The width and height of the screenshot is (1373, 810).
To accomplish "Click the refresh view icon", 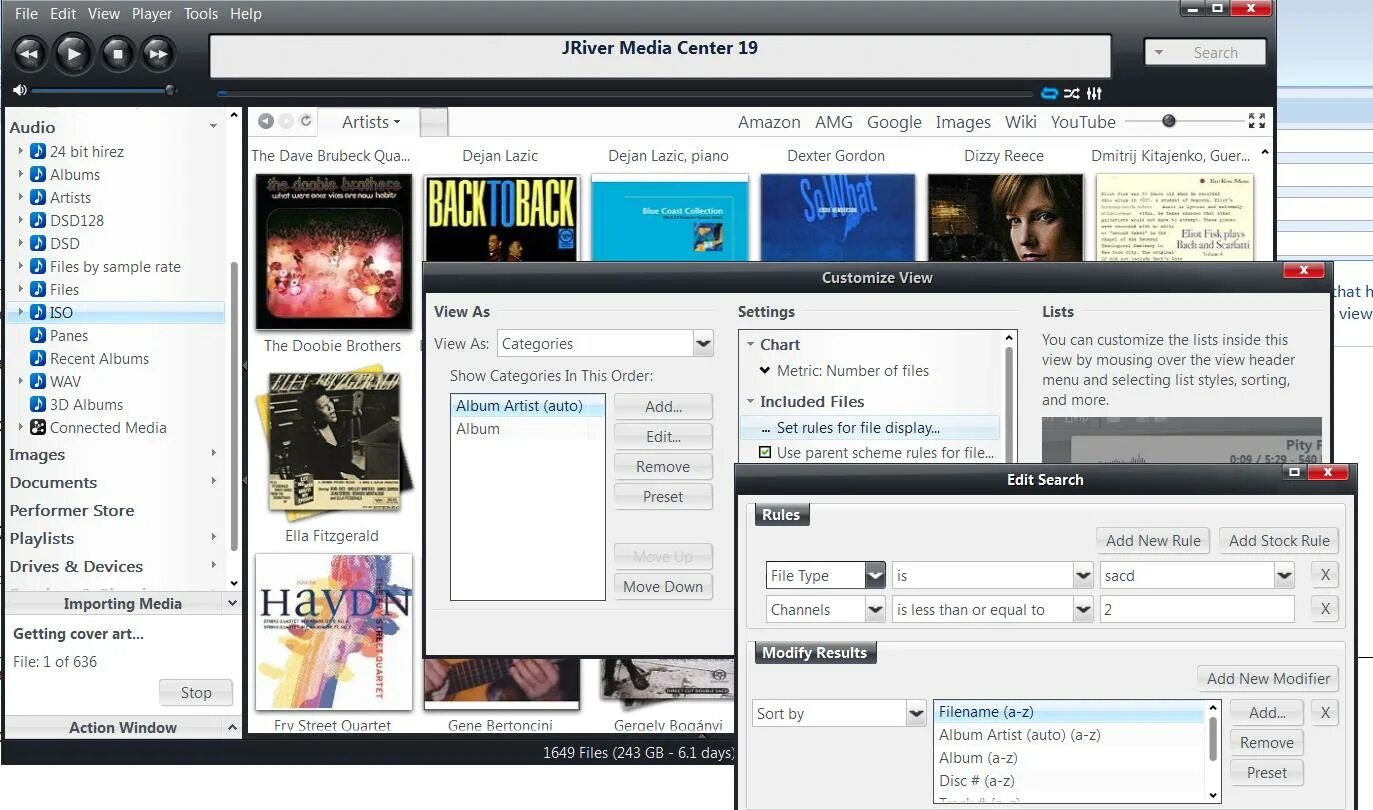I will click(306, 121).
